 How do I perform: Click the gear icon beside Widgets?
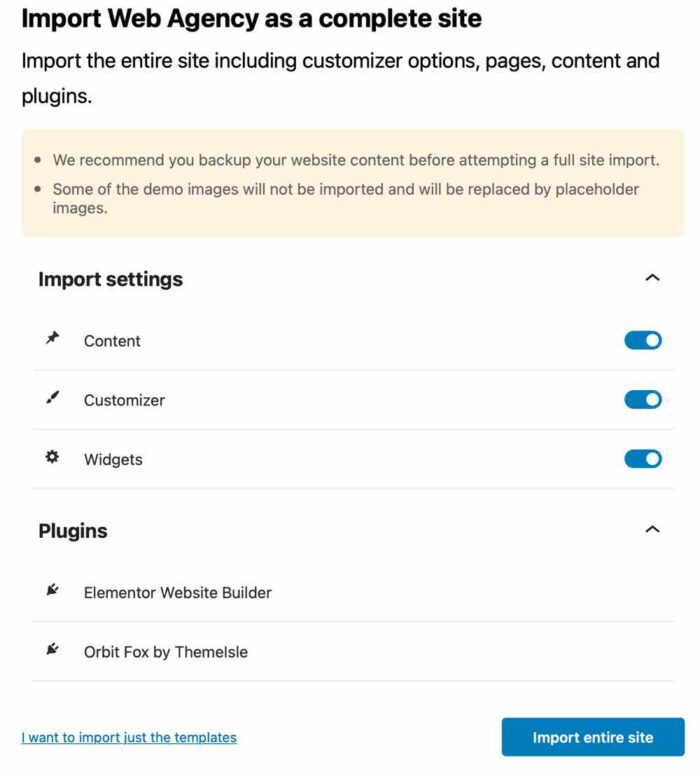click(53, 457)
